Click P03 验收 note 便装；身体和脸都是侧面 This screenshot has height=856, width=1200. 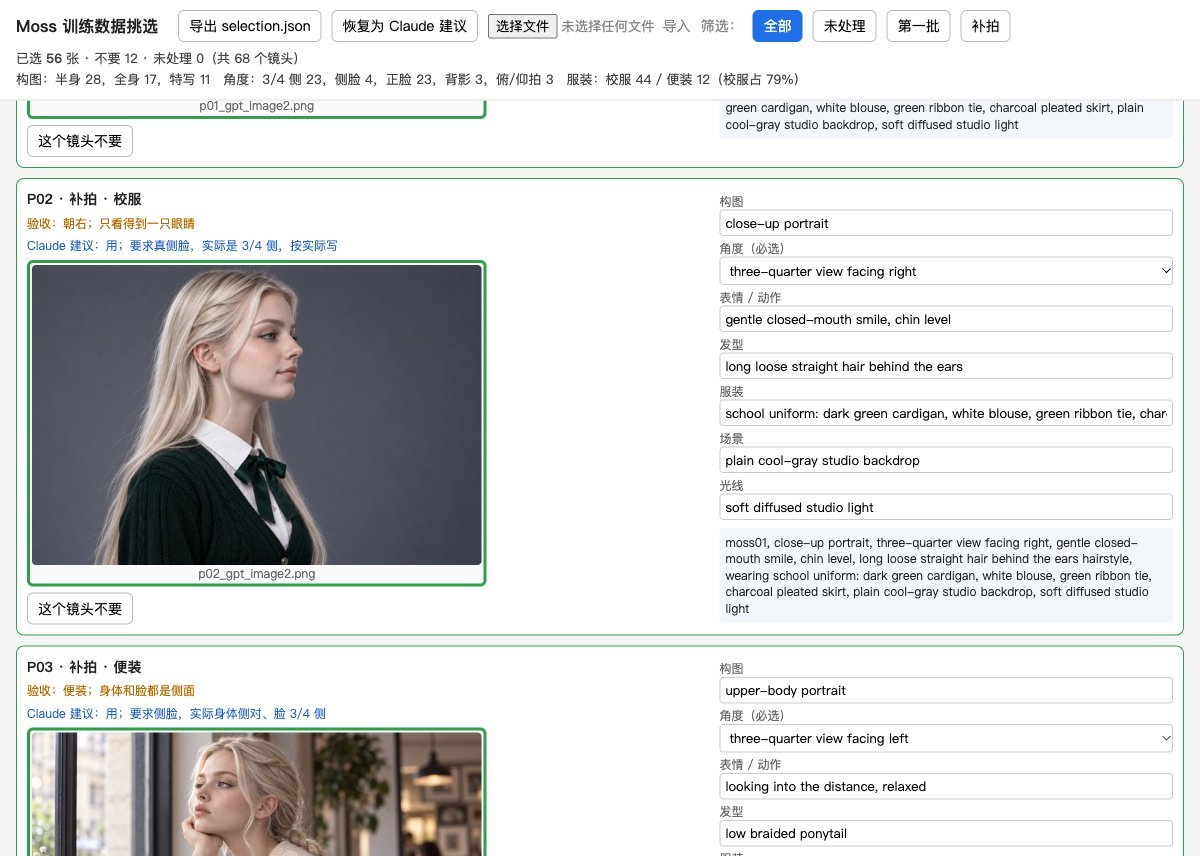[111, 691]
